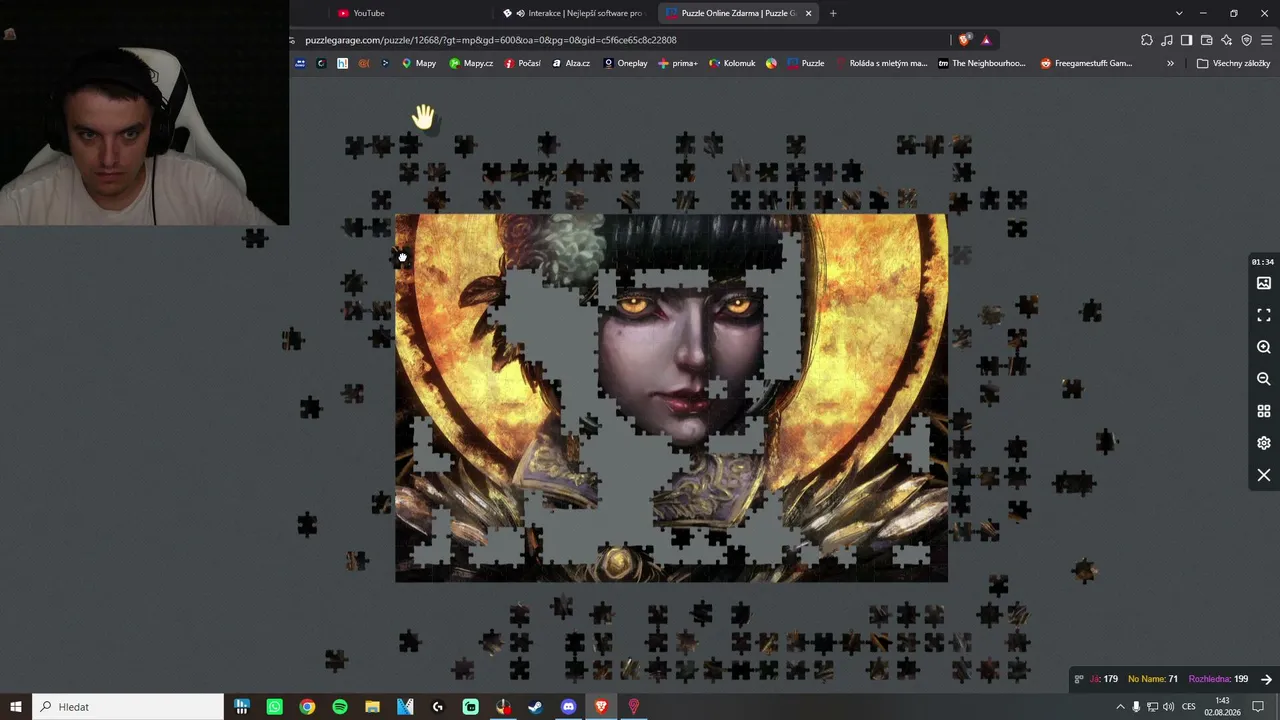Open the Leo AI assistant icon
The width and height of the screenshot is (1280, 720).
(x=1227, y=40)
